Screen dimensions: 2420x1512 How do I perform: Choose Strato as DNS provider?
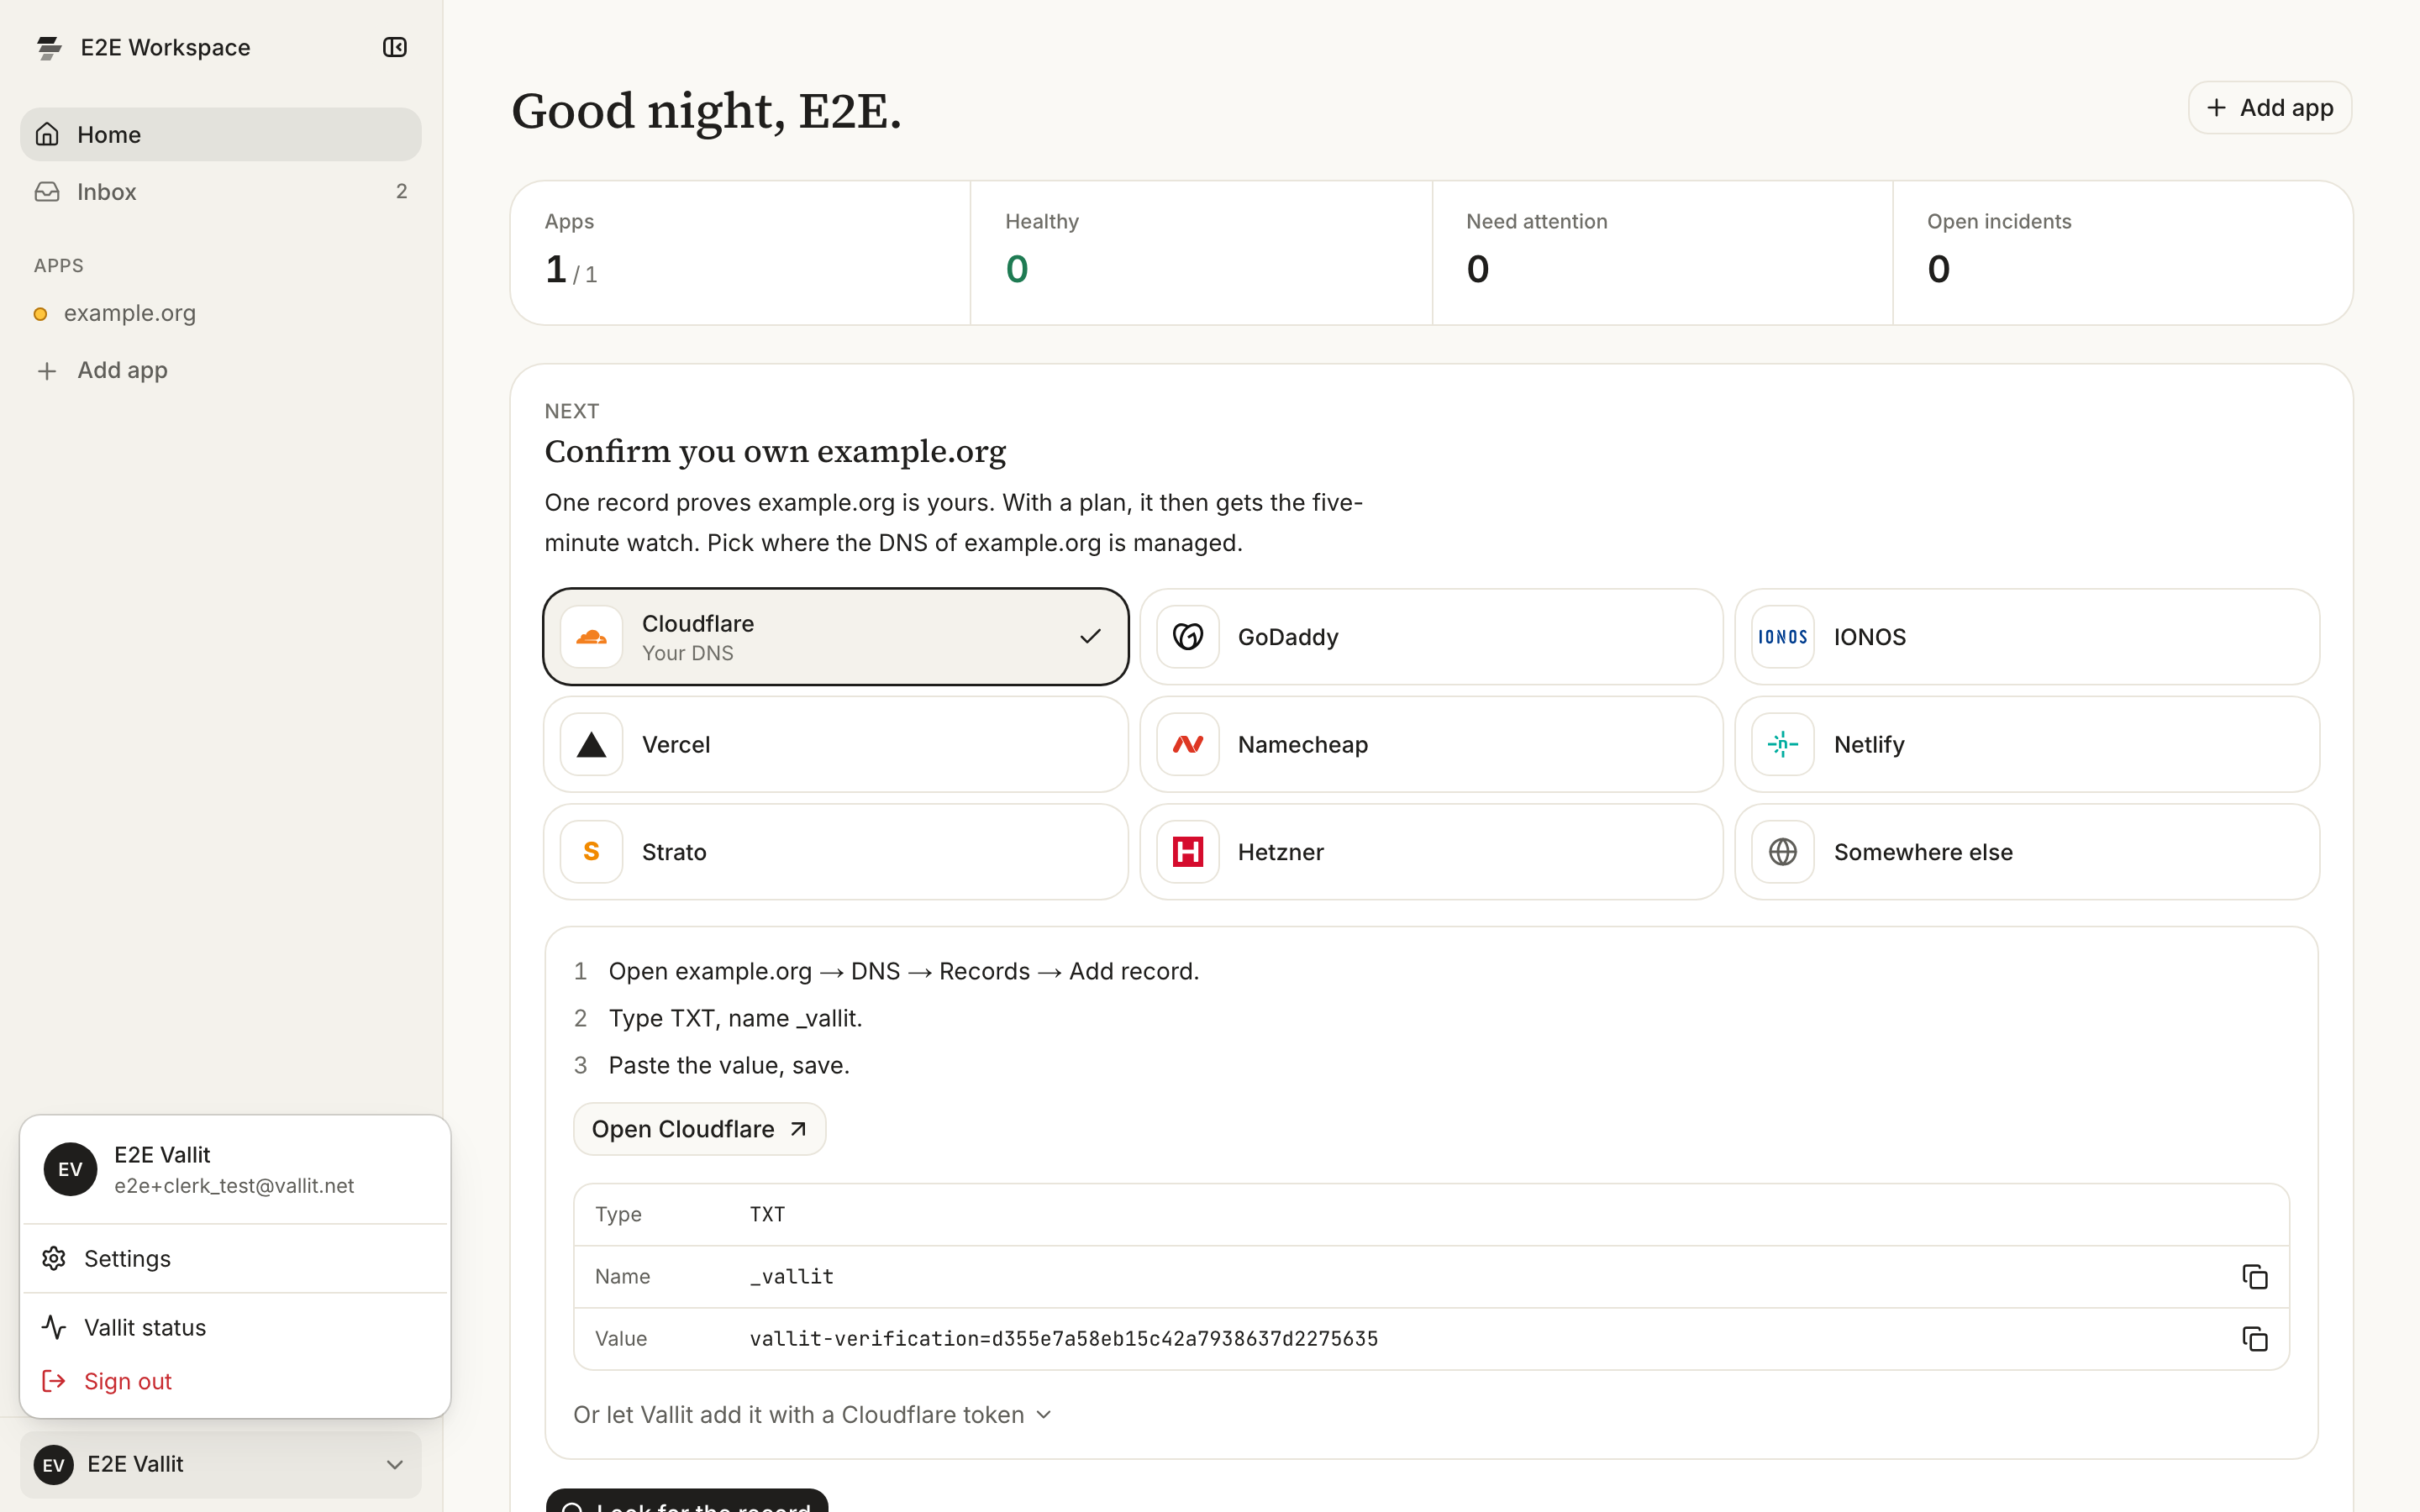(836, 852)
